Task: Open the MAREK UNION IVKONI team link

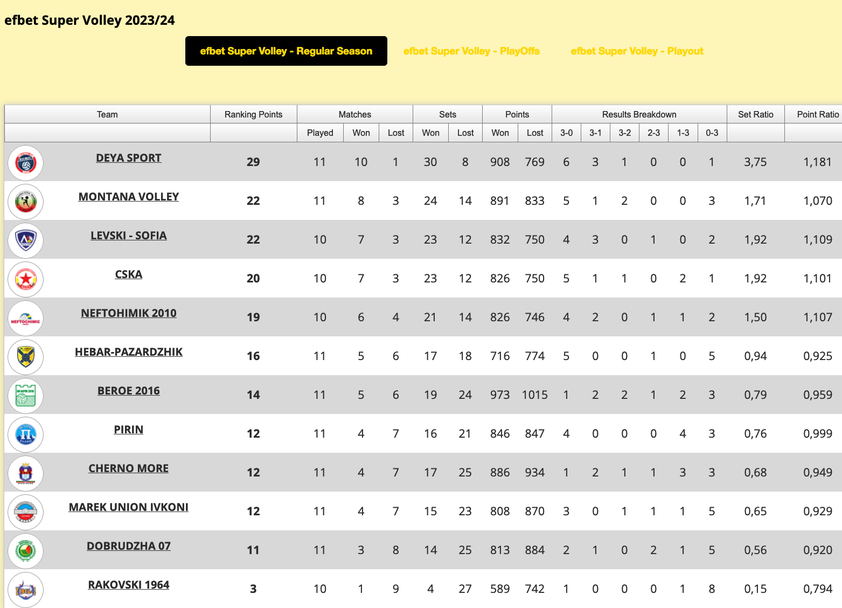Action: point(128,507)
